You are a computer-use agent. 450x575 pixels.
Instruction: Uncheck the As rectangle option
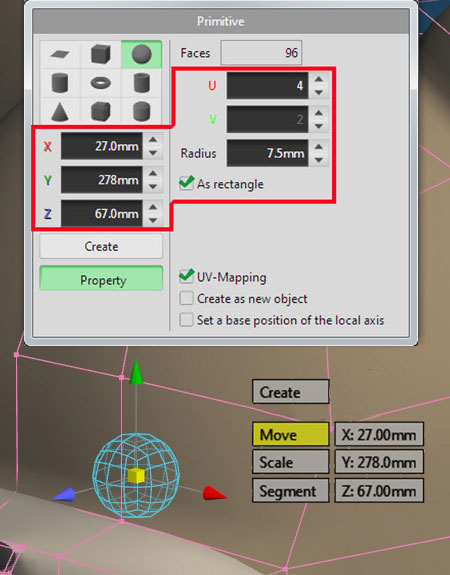[186, 183]
